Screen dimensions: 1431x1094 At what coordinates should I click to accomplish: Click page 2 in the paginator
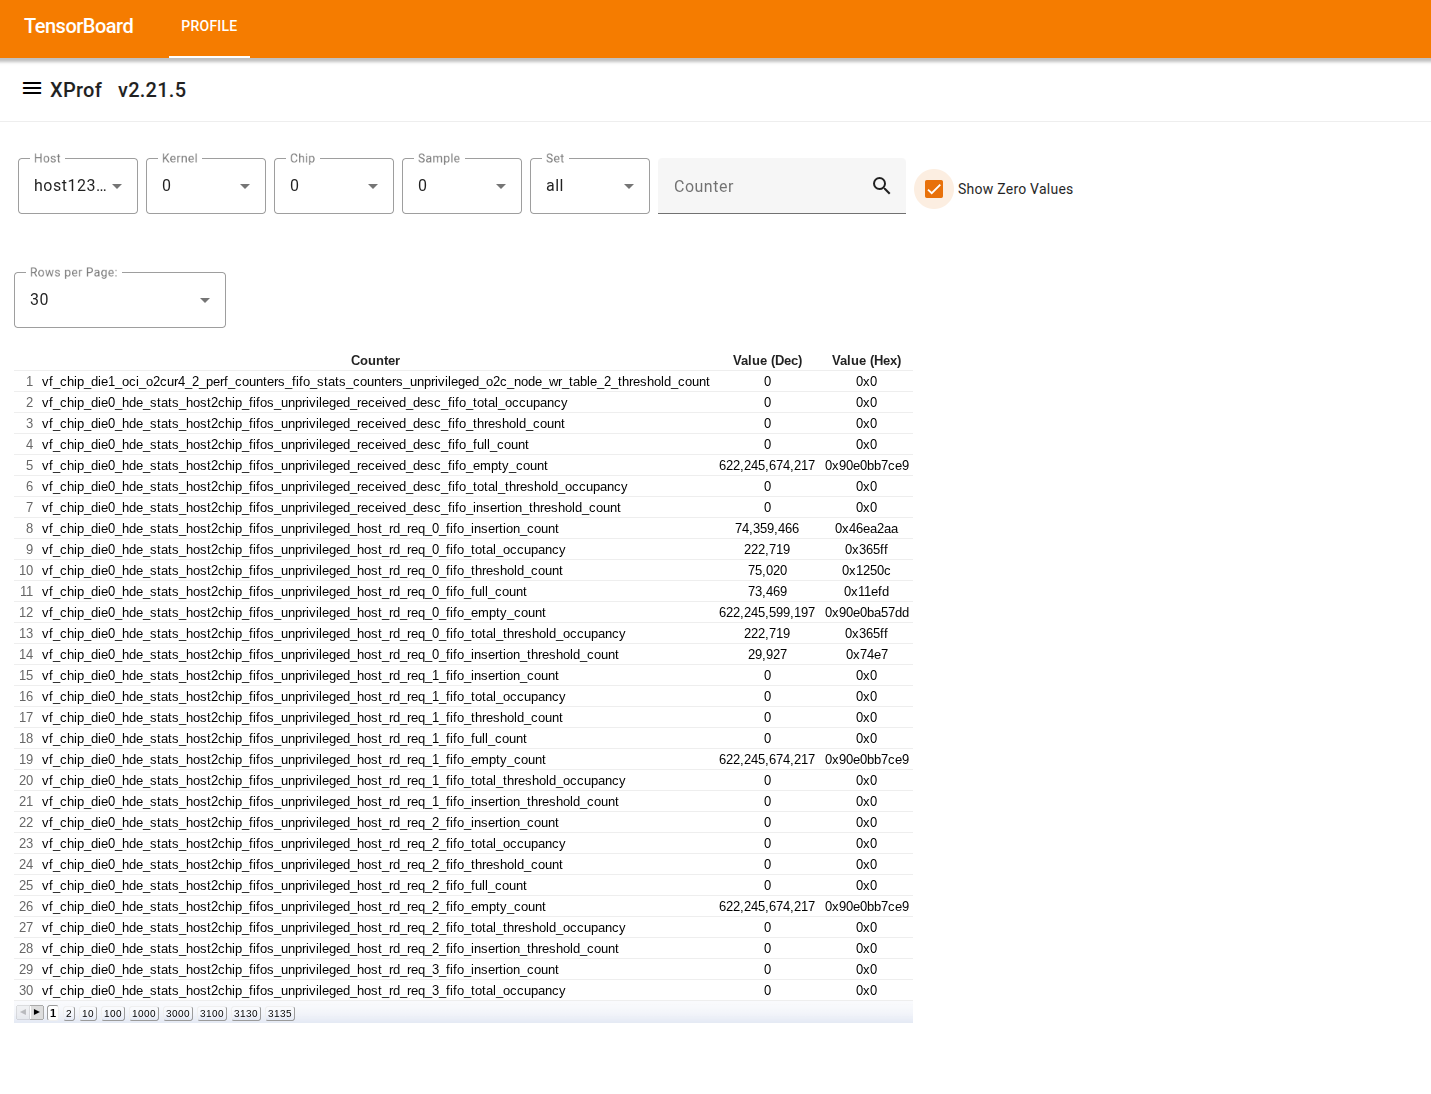(x=68, y=1013)
